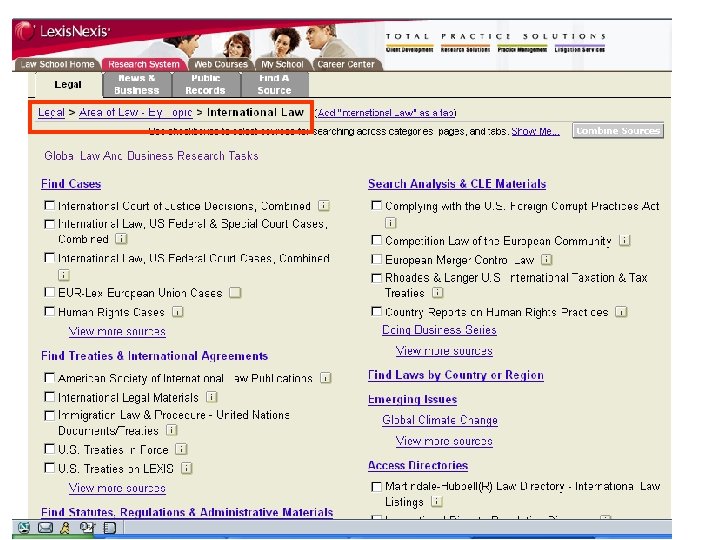The image size is (720, 540).
Task: Check Martindale-Hubbell Law Directory box
Action: (376, 487)
